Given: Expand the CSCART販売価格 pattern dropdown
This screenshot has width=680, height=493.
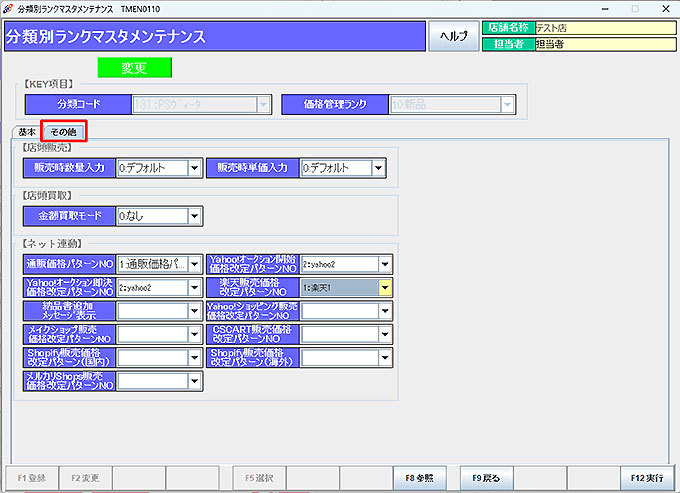Looking at the screenshot, I should click(x=384, y=333).
